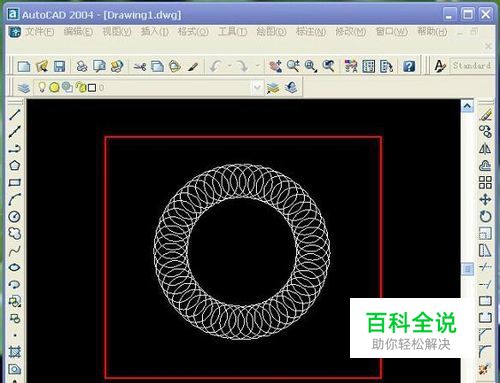Toggle layer 0 freeze sun icon

54,88
